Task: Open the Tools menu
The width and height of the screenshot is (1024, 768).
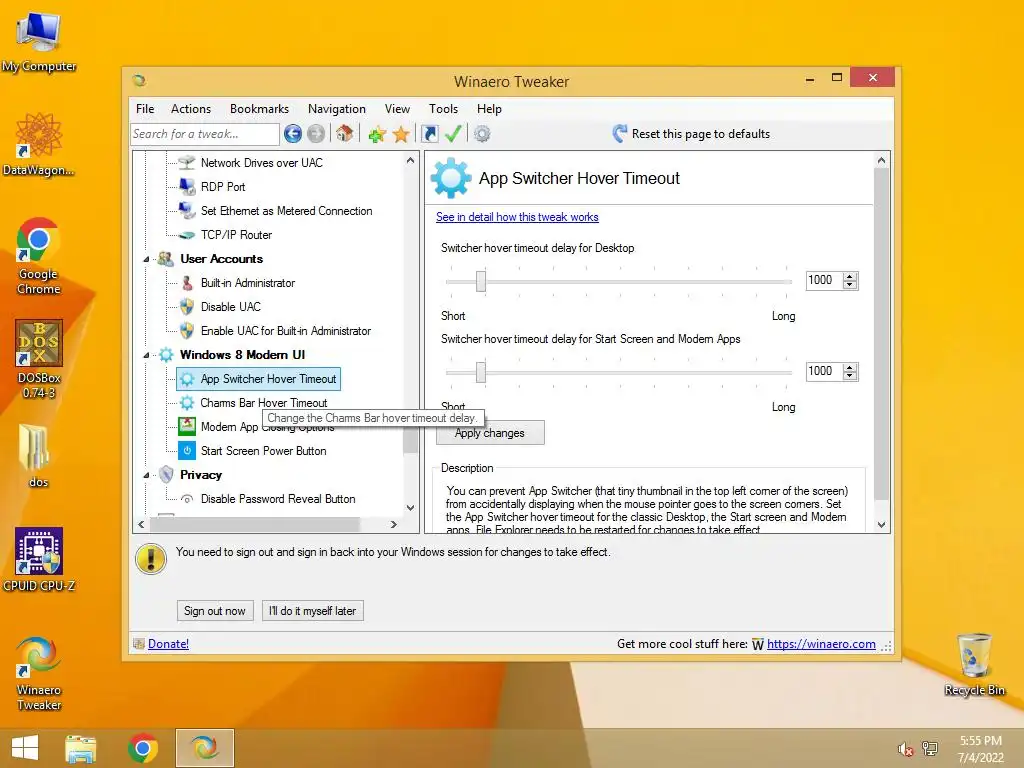Action: point(443,109)
